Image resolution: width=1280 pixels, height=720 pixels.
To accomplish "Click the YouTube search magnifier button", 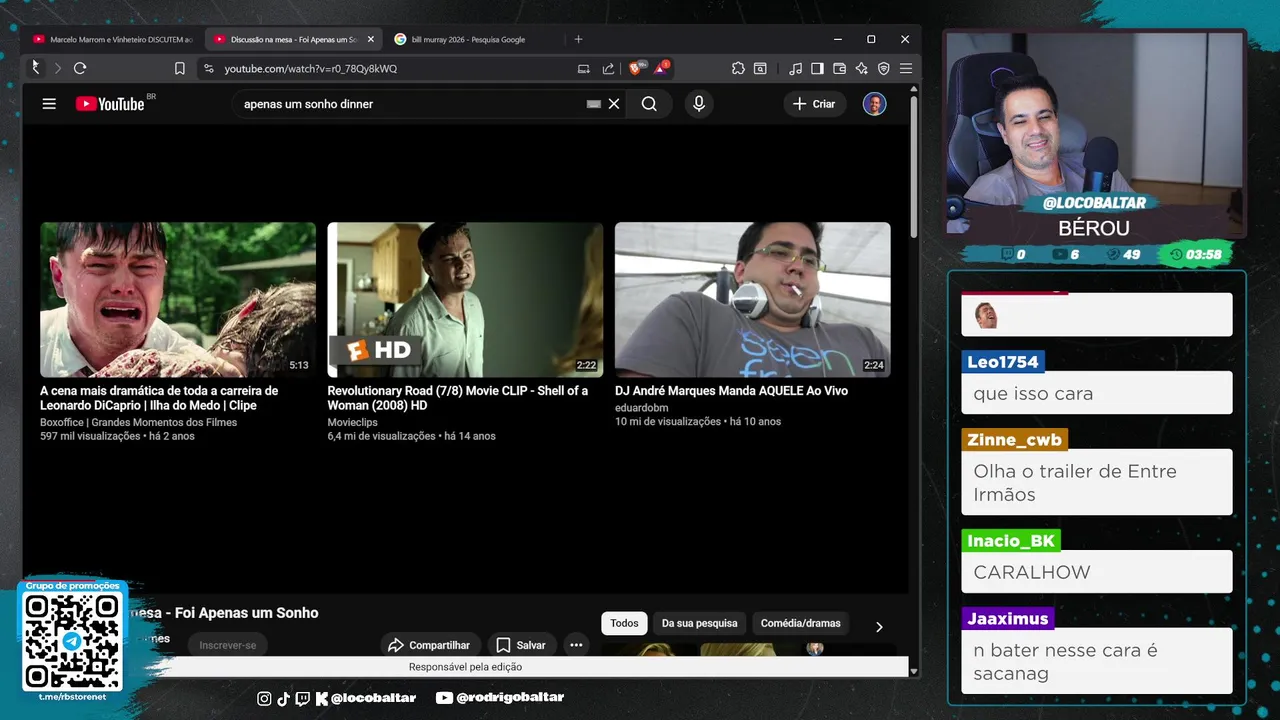I will point(649,104).
